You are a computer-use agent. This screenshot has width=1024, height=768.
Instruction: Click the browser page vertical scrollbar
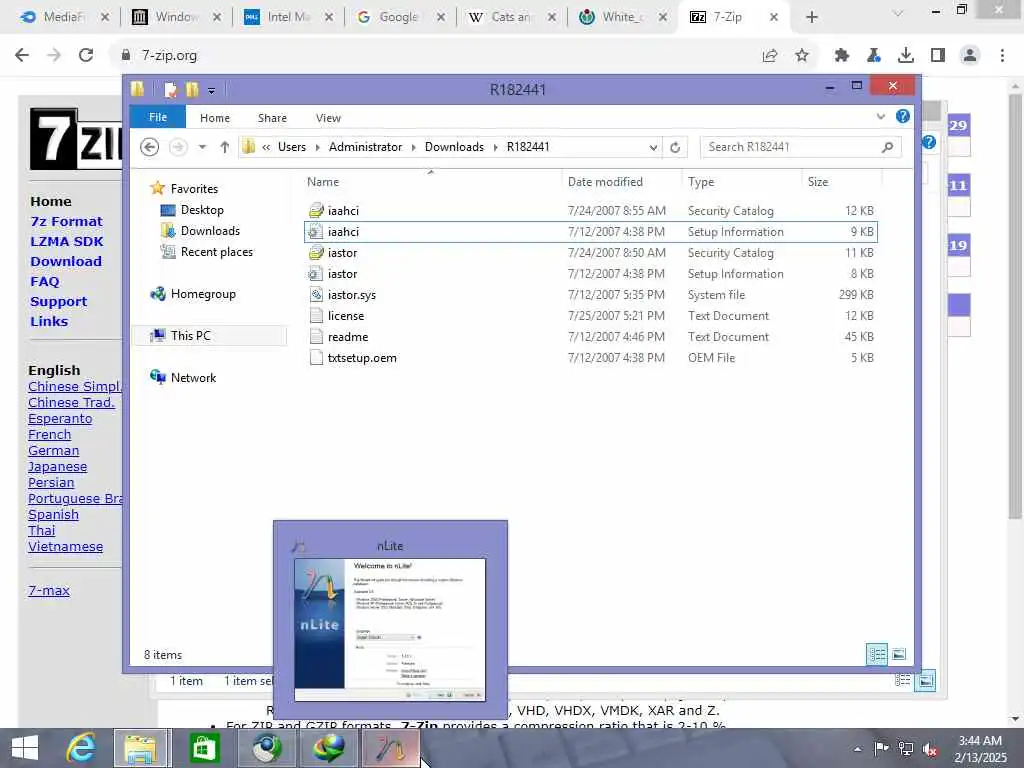pos(1015,307)
